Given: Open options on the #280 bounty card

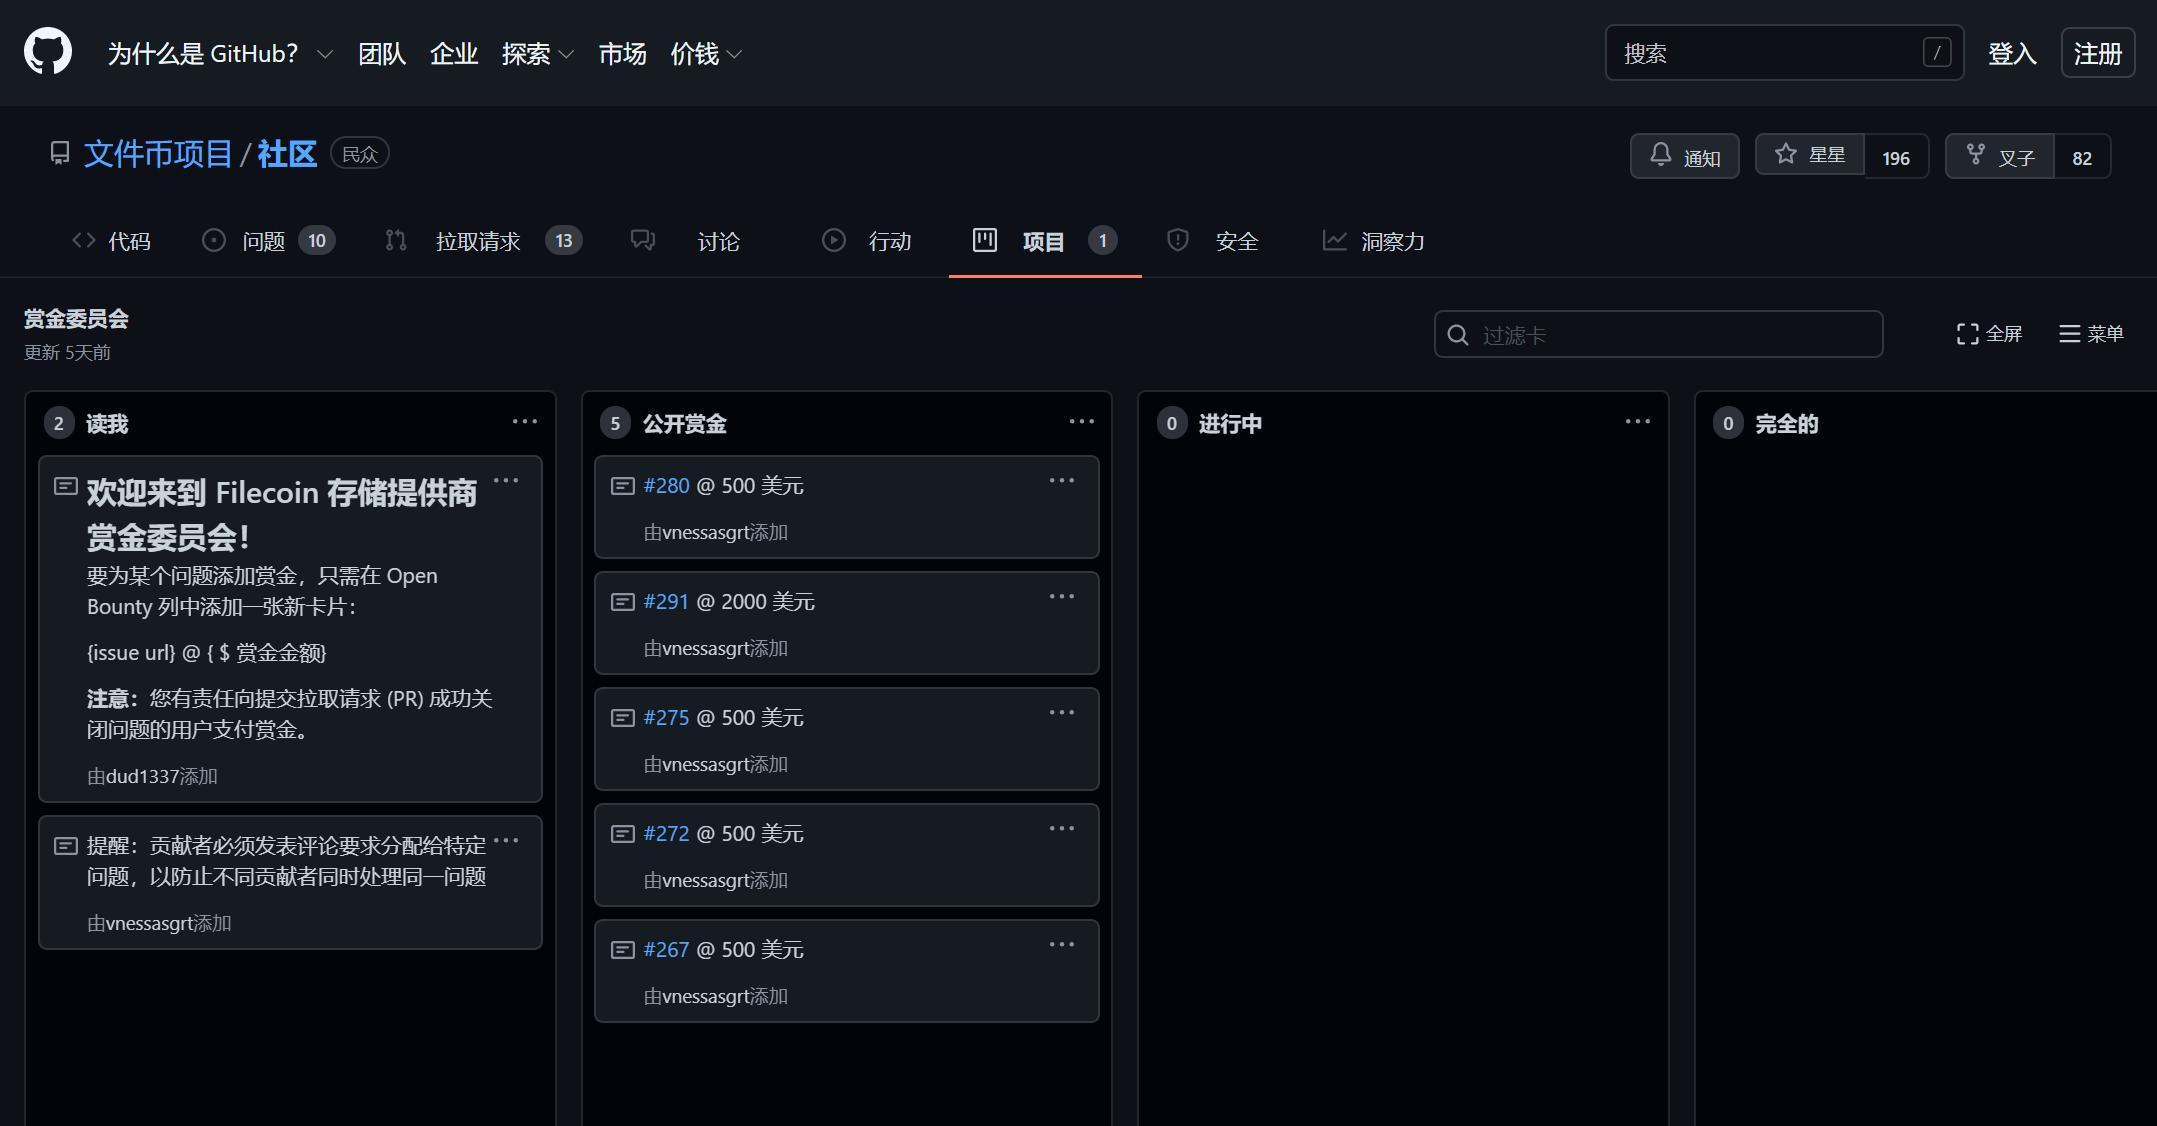Looking at the screenshot, I should (1061, 480).
